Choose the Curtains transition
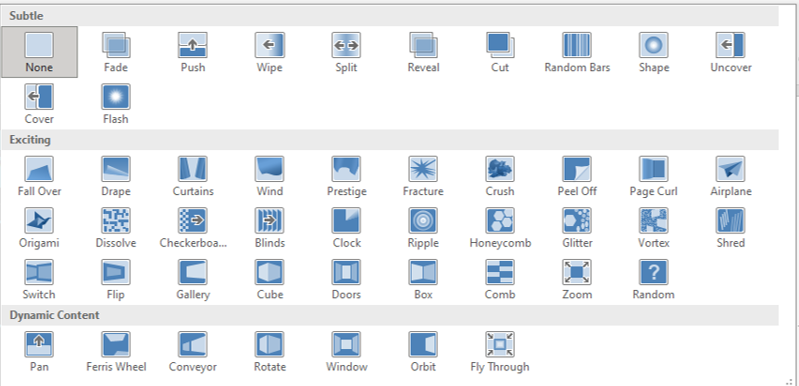Screen dimensions: 799x386 (x=193, y=176)
